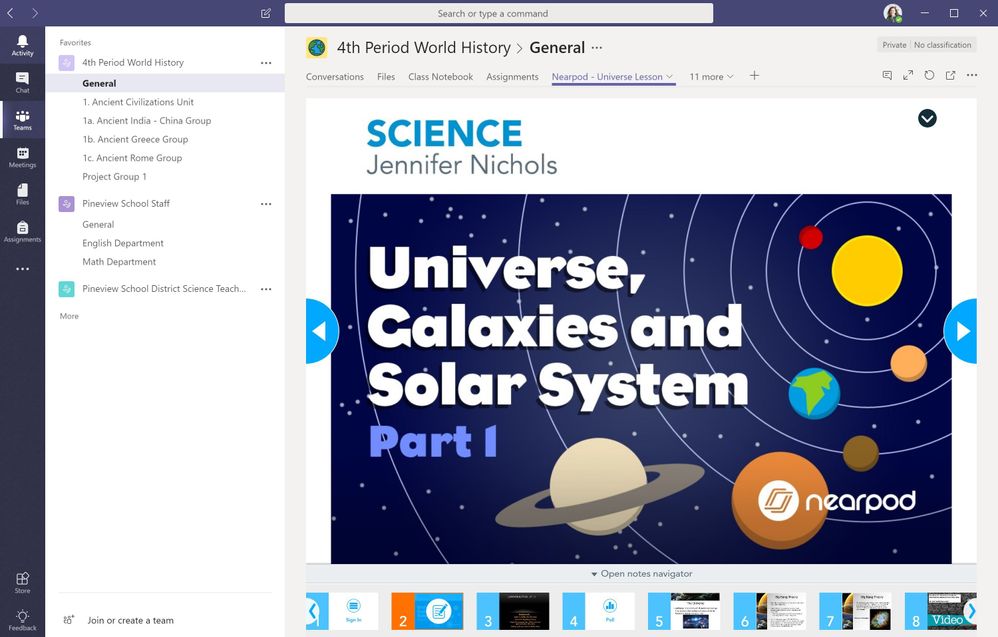Add a new tab with plus icon

coord(754,75)
